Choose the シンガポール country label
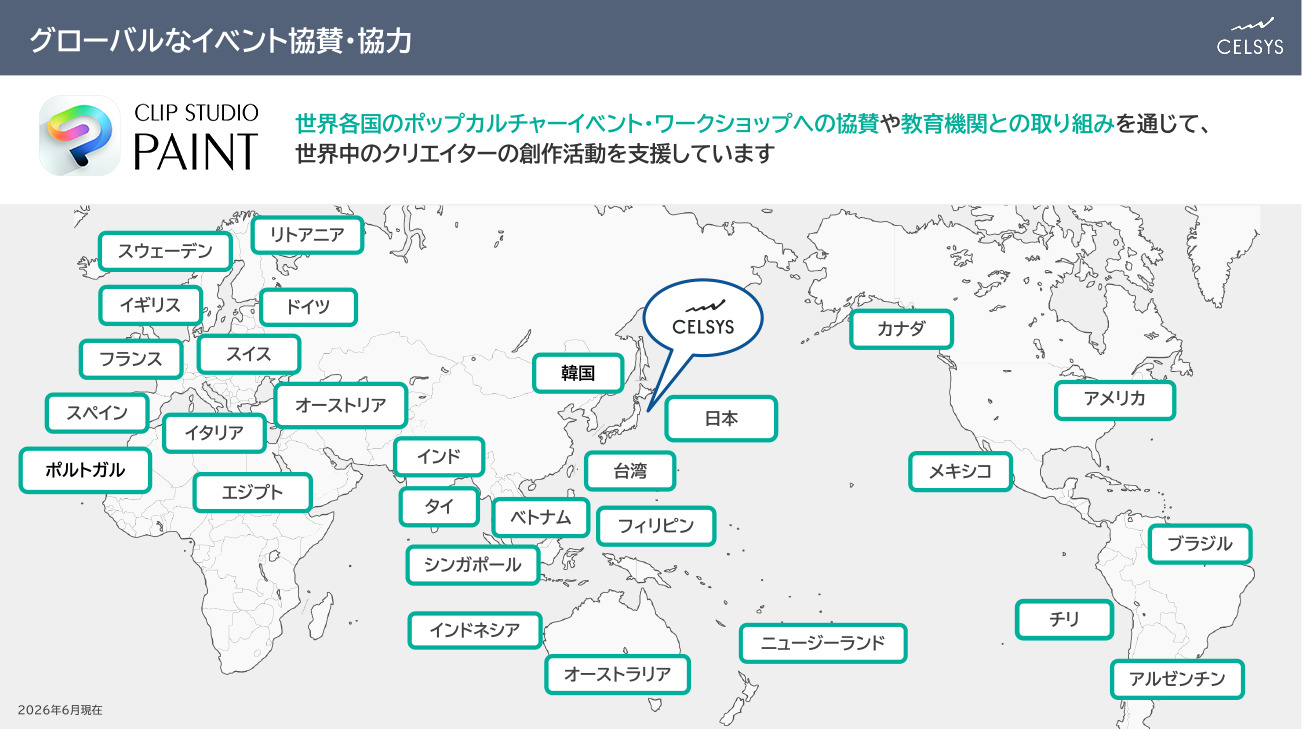This screenshot has height=729, width=1302. pyautogui.click(x=472, y=565)
